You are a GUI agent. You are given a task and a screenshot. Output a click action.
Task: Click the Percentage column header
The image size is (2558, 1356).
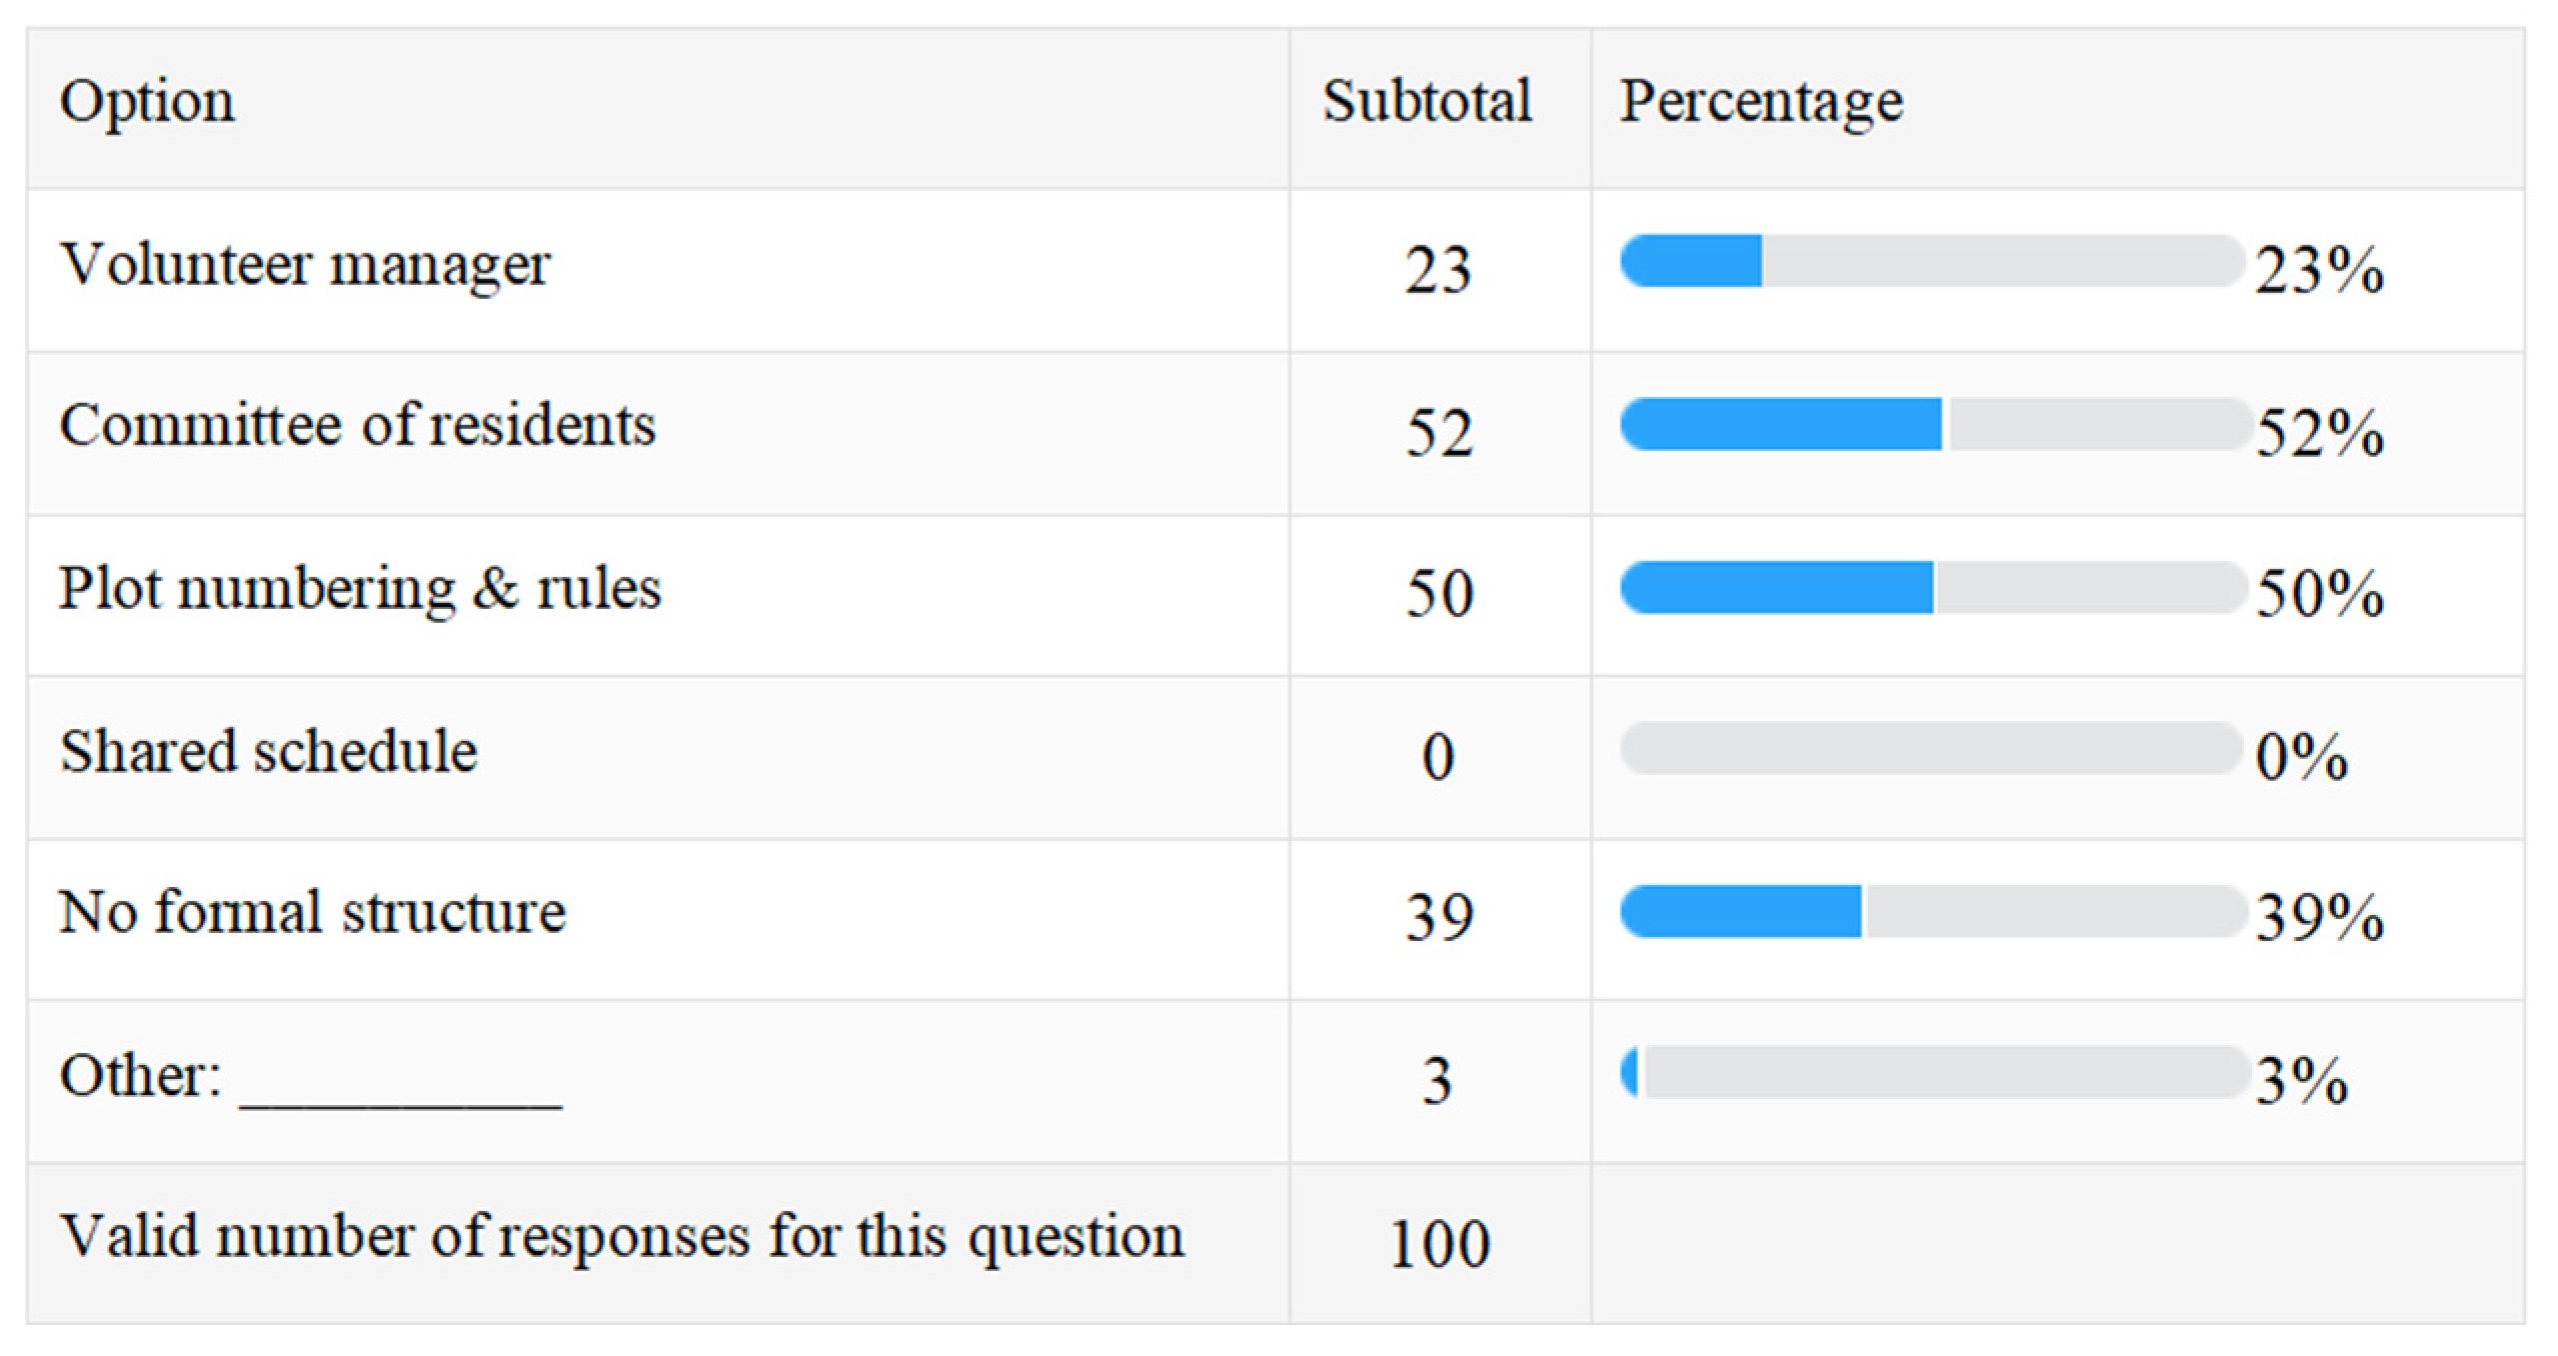click(1761, 102)
